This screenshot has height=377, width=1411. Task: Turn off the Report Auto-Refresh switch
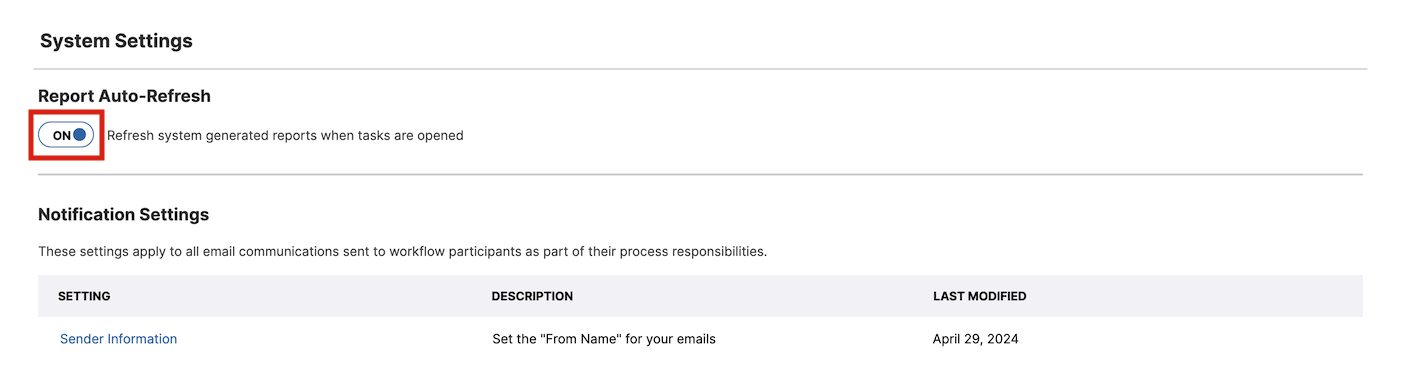[x=66, y=135]
